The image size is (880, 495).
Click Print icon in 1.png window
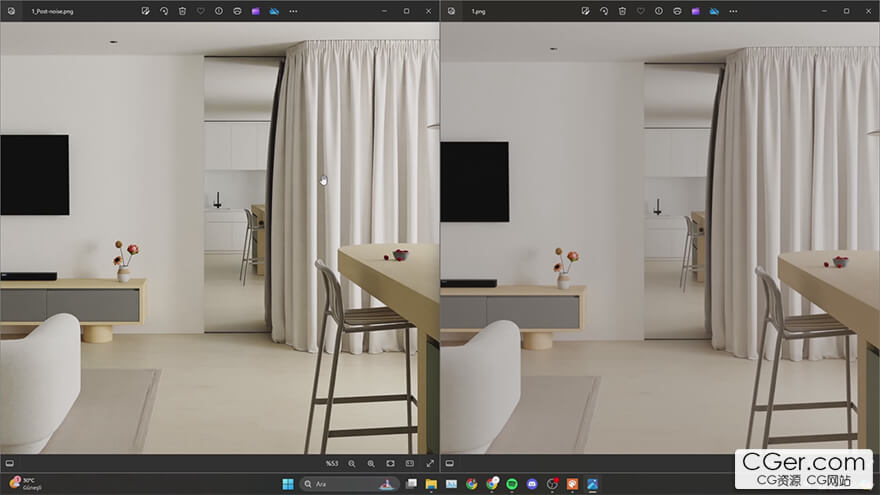(x=677, y=11)
